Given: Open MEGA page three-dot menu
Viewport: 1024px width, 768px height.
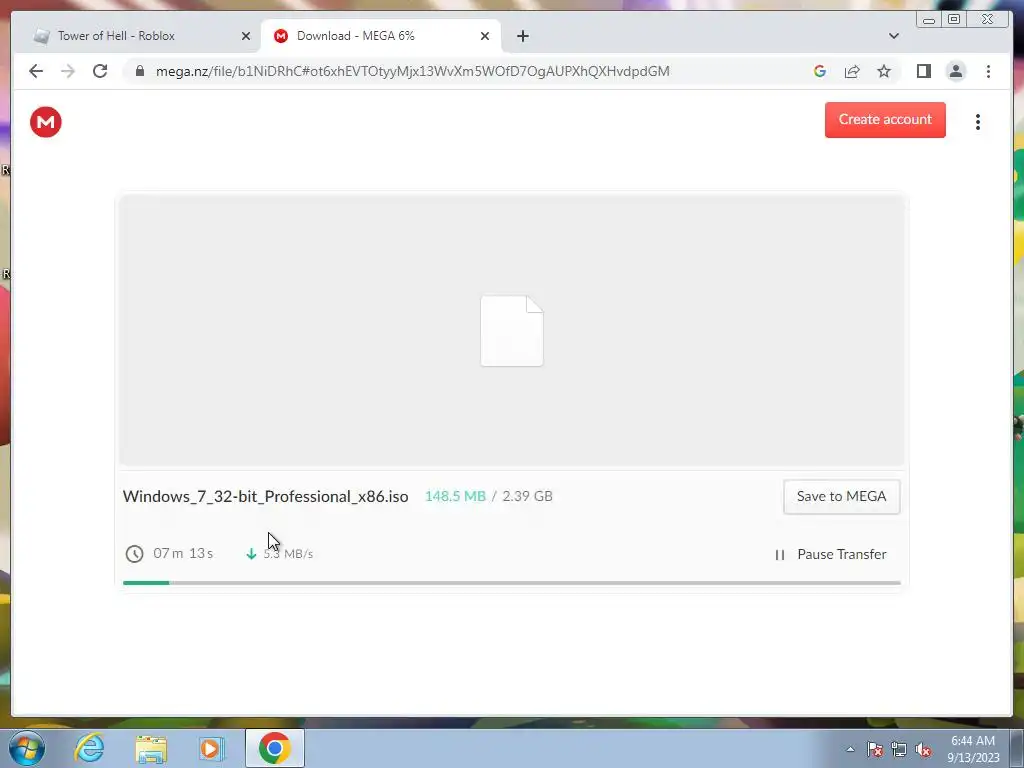Looking at the screenshot, I should coord(978,122).
